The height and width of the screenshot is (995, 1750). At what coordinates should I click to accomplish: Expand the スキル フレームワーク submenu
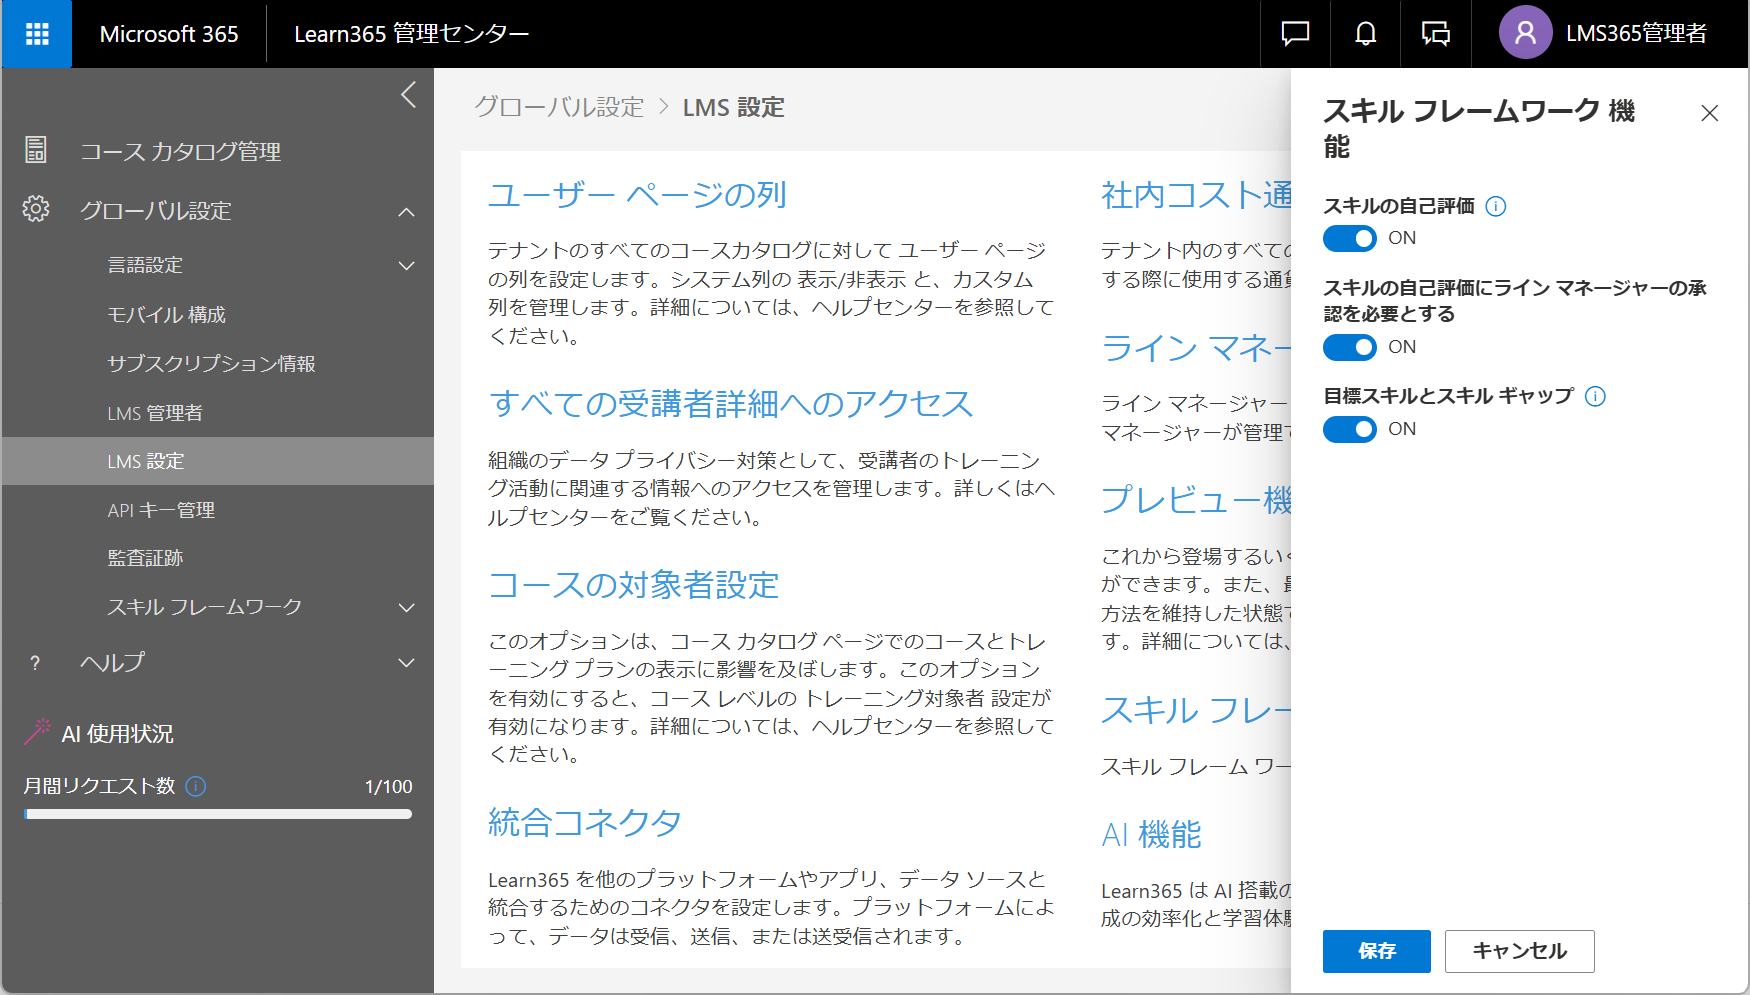[406, 607]
